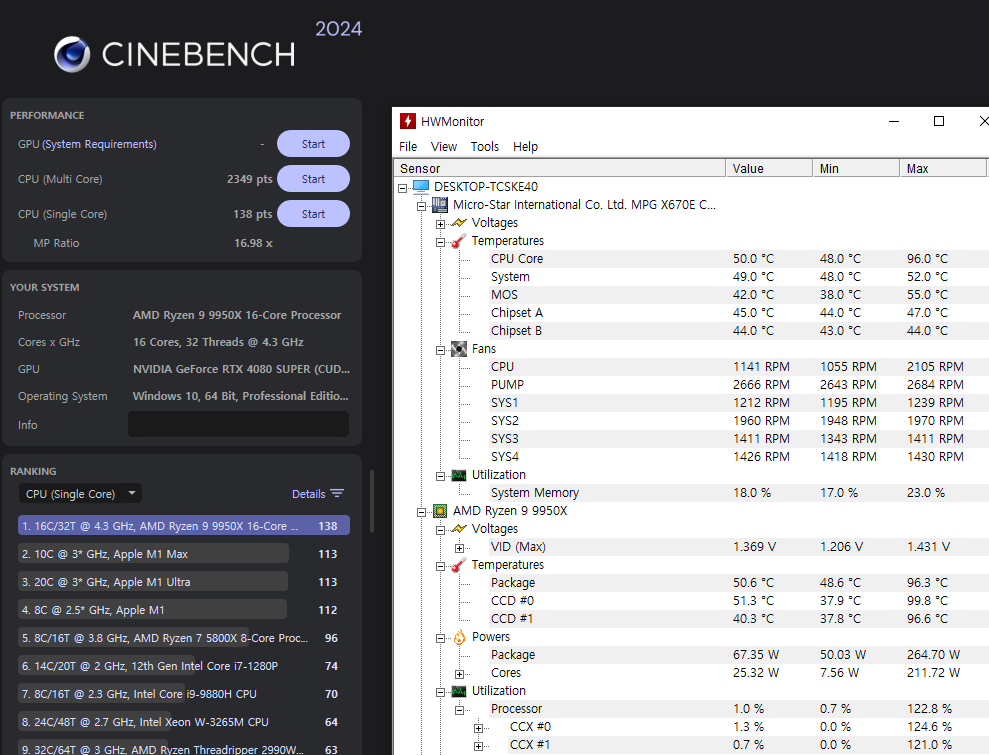Viewport: 989px width, 755px height.
Task: Start the CPU Single Core test
Action: click(313, 214)
